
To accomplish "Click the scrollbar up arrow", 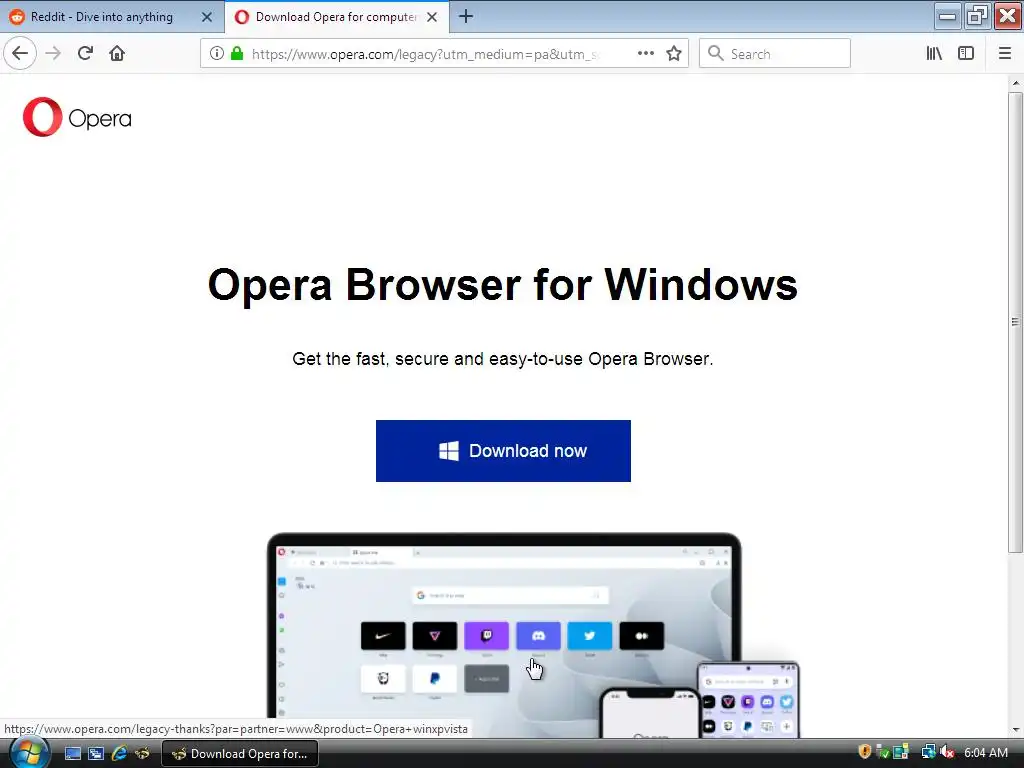I will (1016, 83).
